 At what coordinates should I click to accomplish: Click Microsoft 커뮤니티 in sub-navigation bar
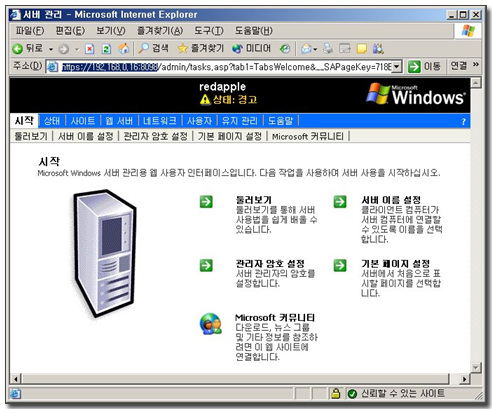[x=308, y=136]
